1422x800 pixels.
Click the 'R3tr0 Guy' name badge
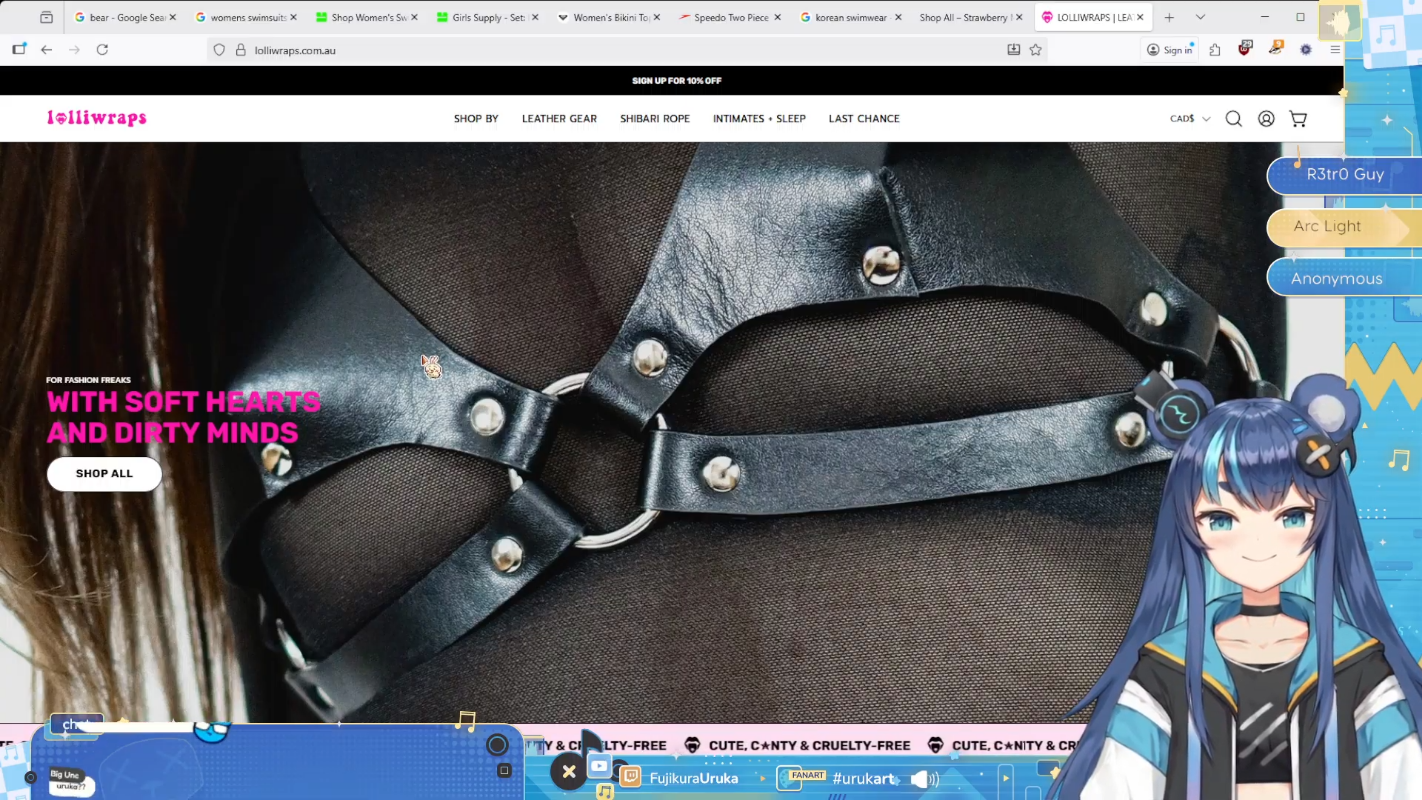[x=1344, y=175]
